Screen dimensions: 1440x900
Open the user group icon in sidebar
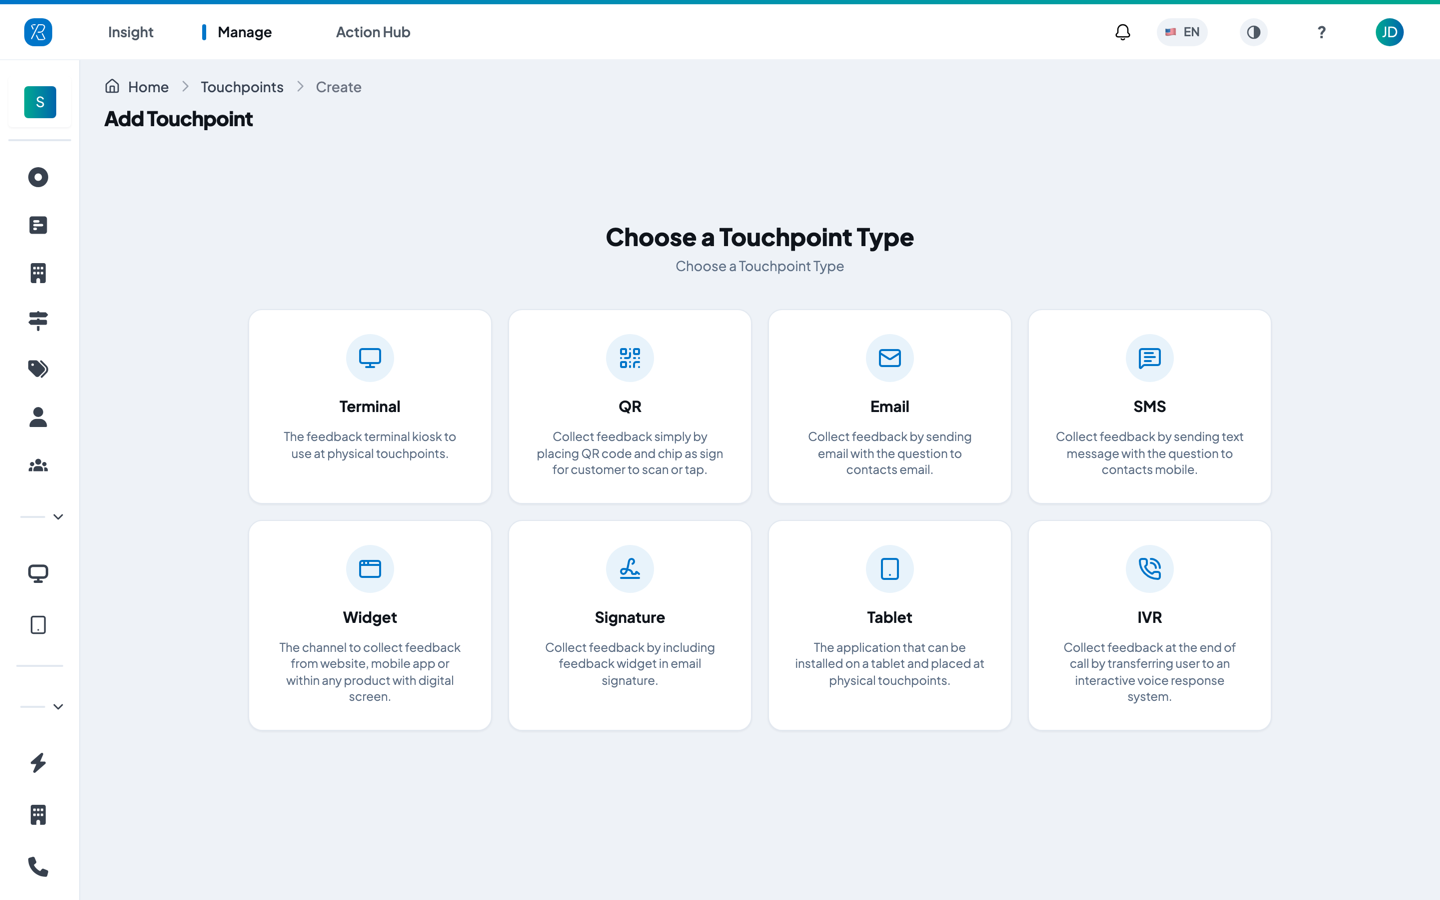tap(38, 465)
